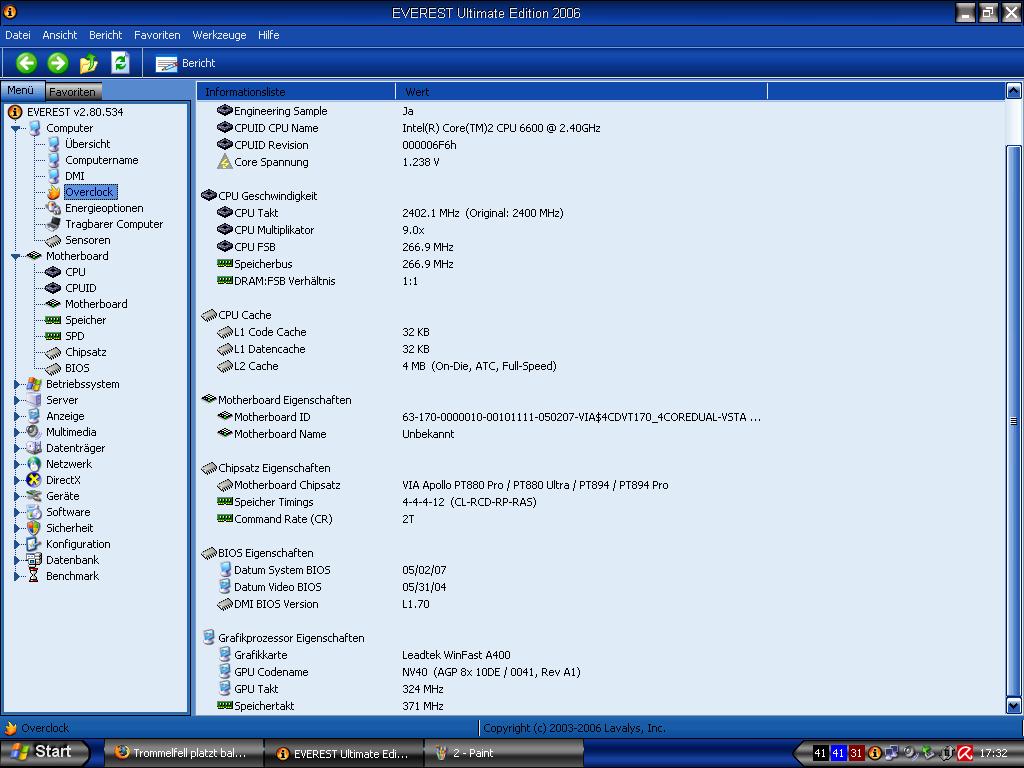Screen dimensions: 1024x768
Task: Click the Windows Start button
Action: pos(44,752)
